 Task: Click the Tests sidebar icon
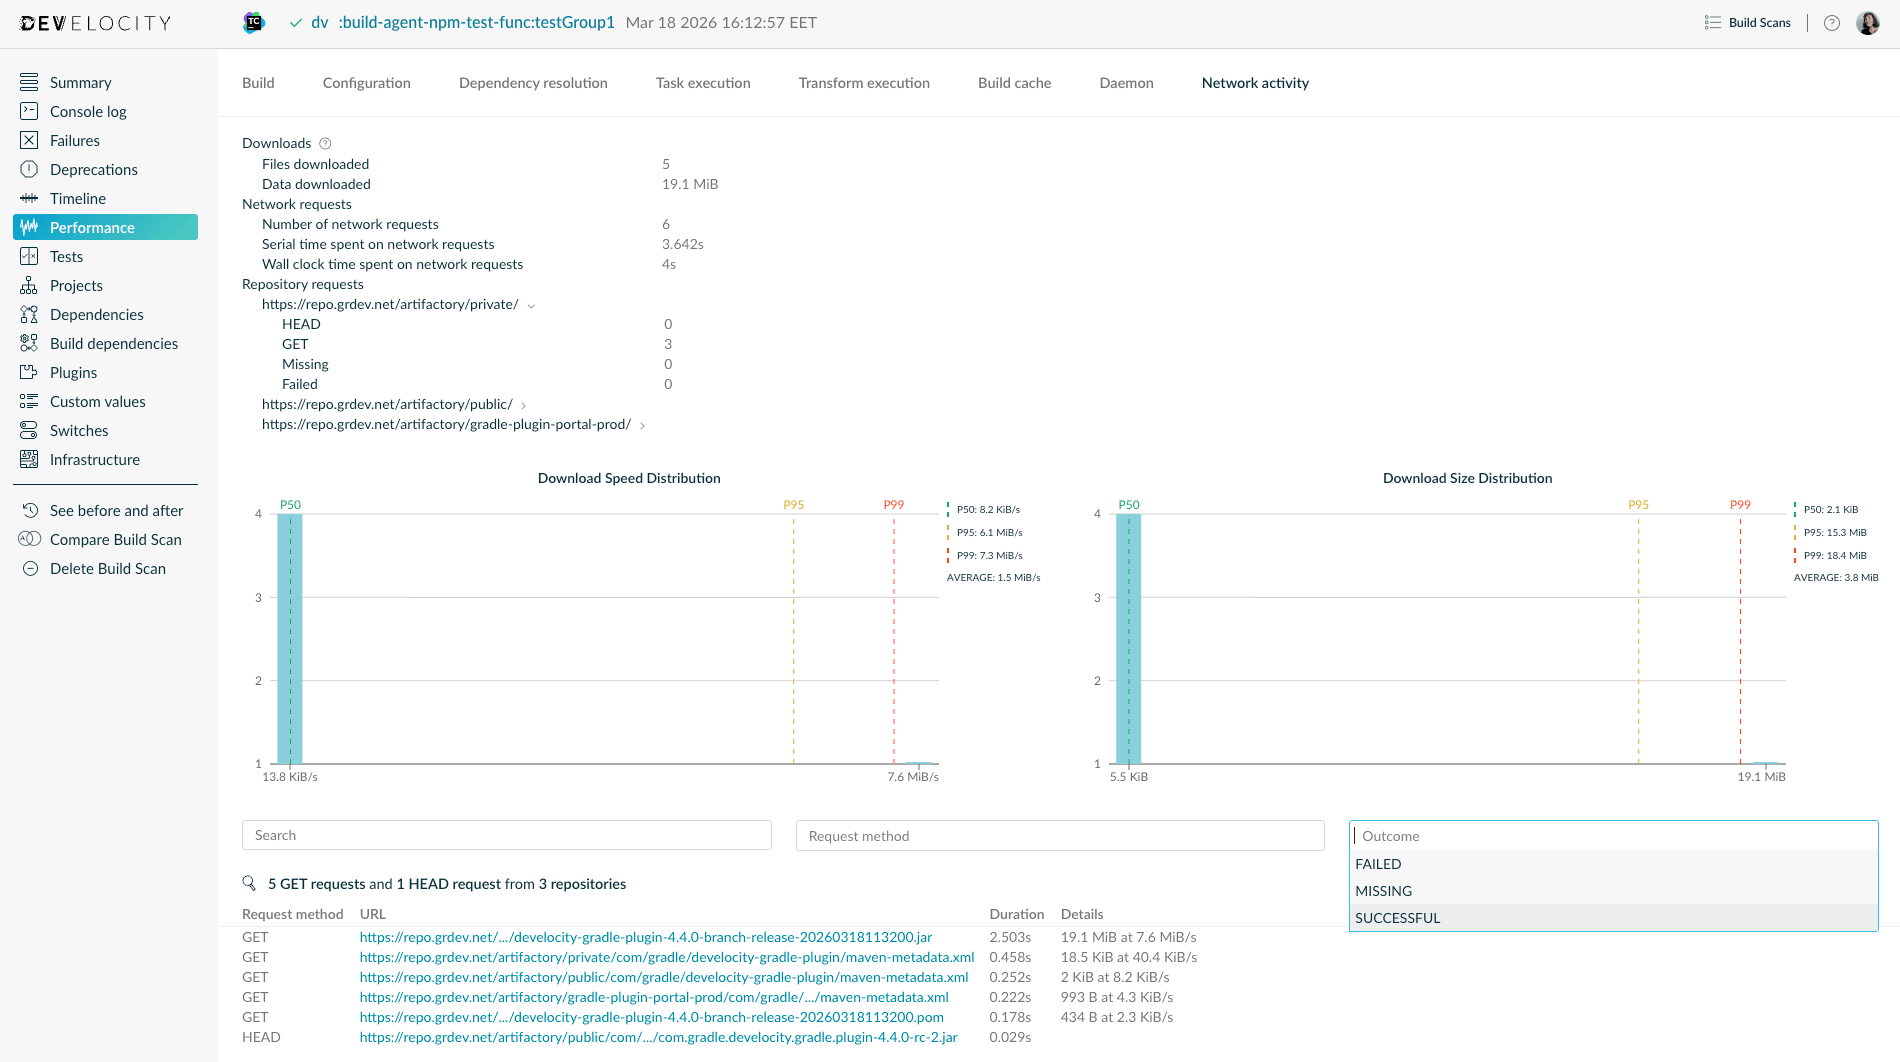30,256
